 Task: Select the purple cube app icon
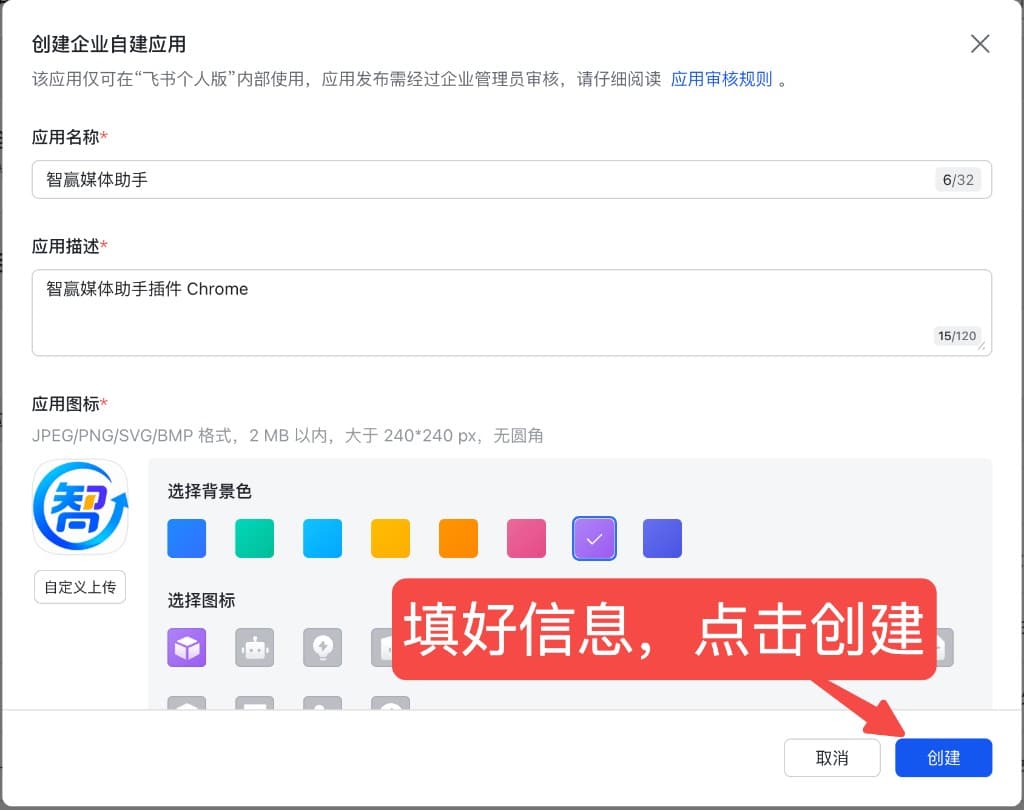click(187, 647)
